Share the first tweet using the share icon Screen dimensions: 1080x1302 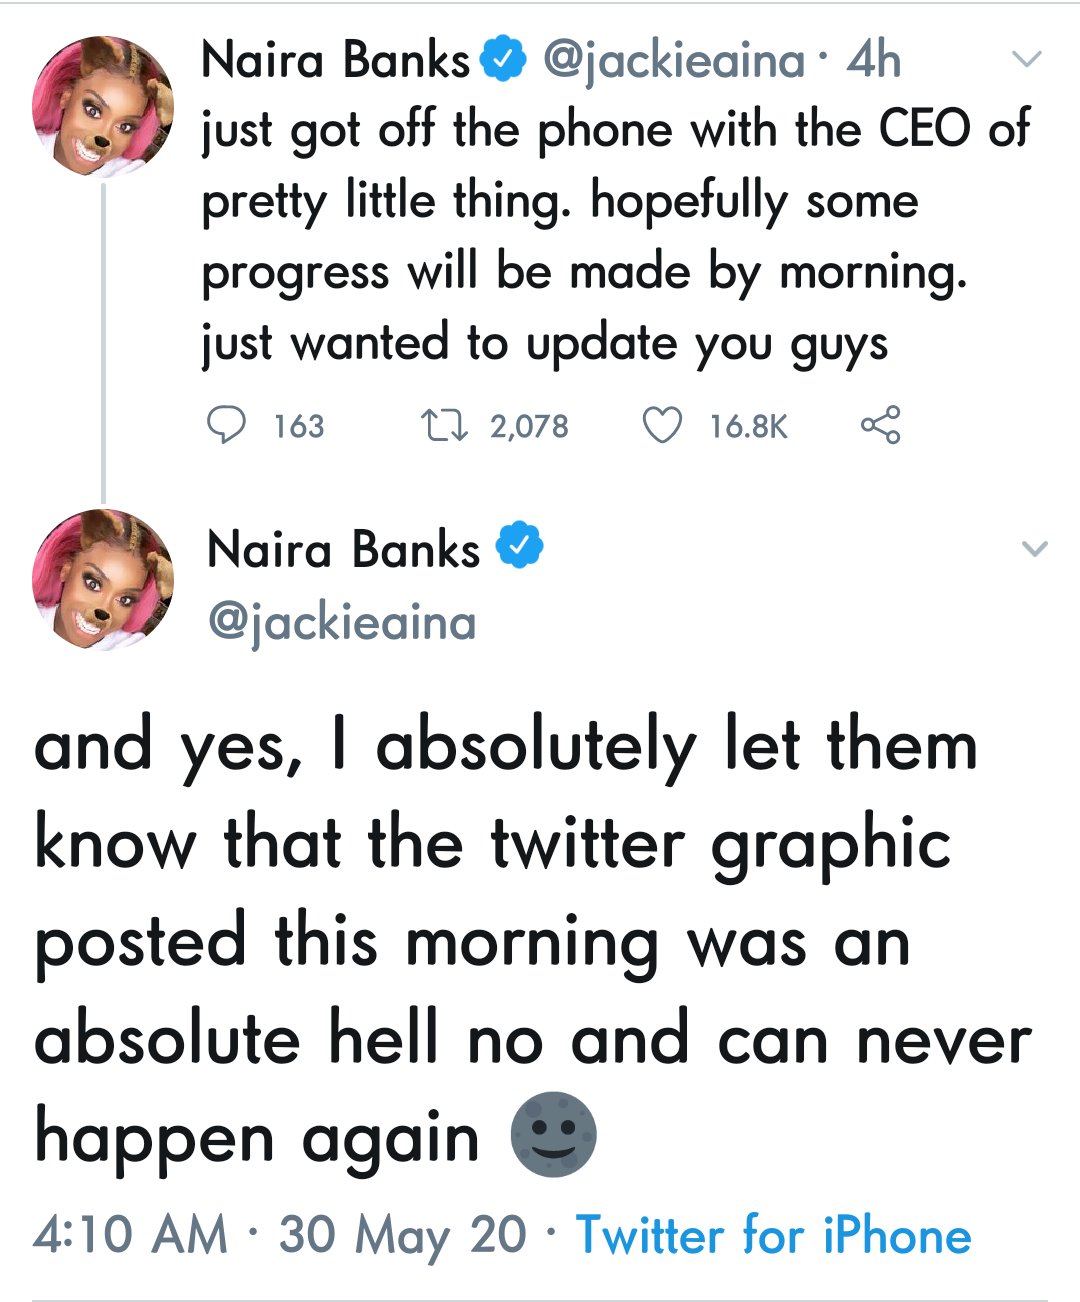[x=880, y=425]
